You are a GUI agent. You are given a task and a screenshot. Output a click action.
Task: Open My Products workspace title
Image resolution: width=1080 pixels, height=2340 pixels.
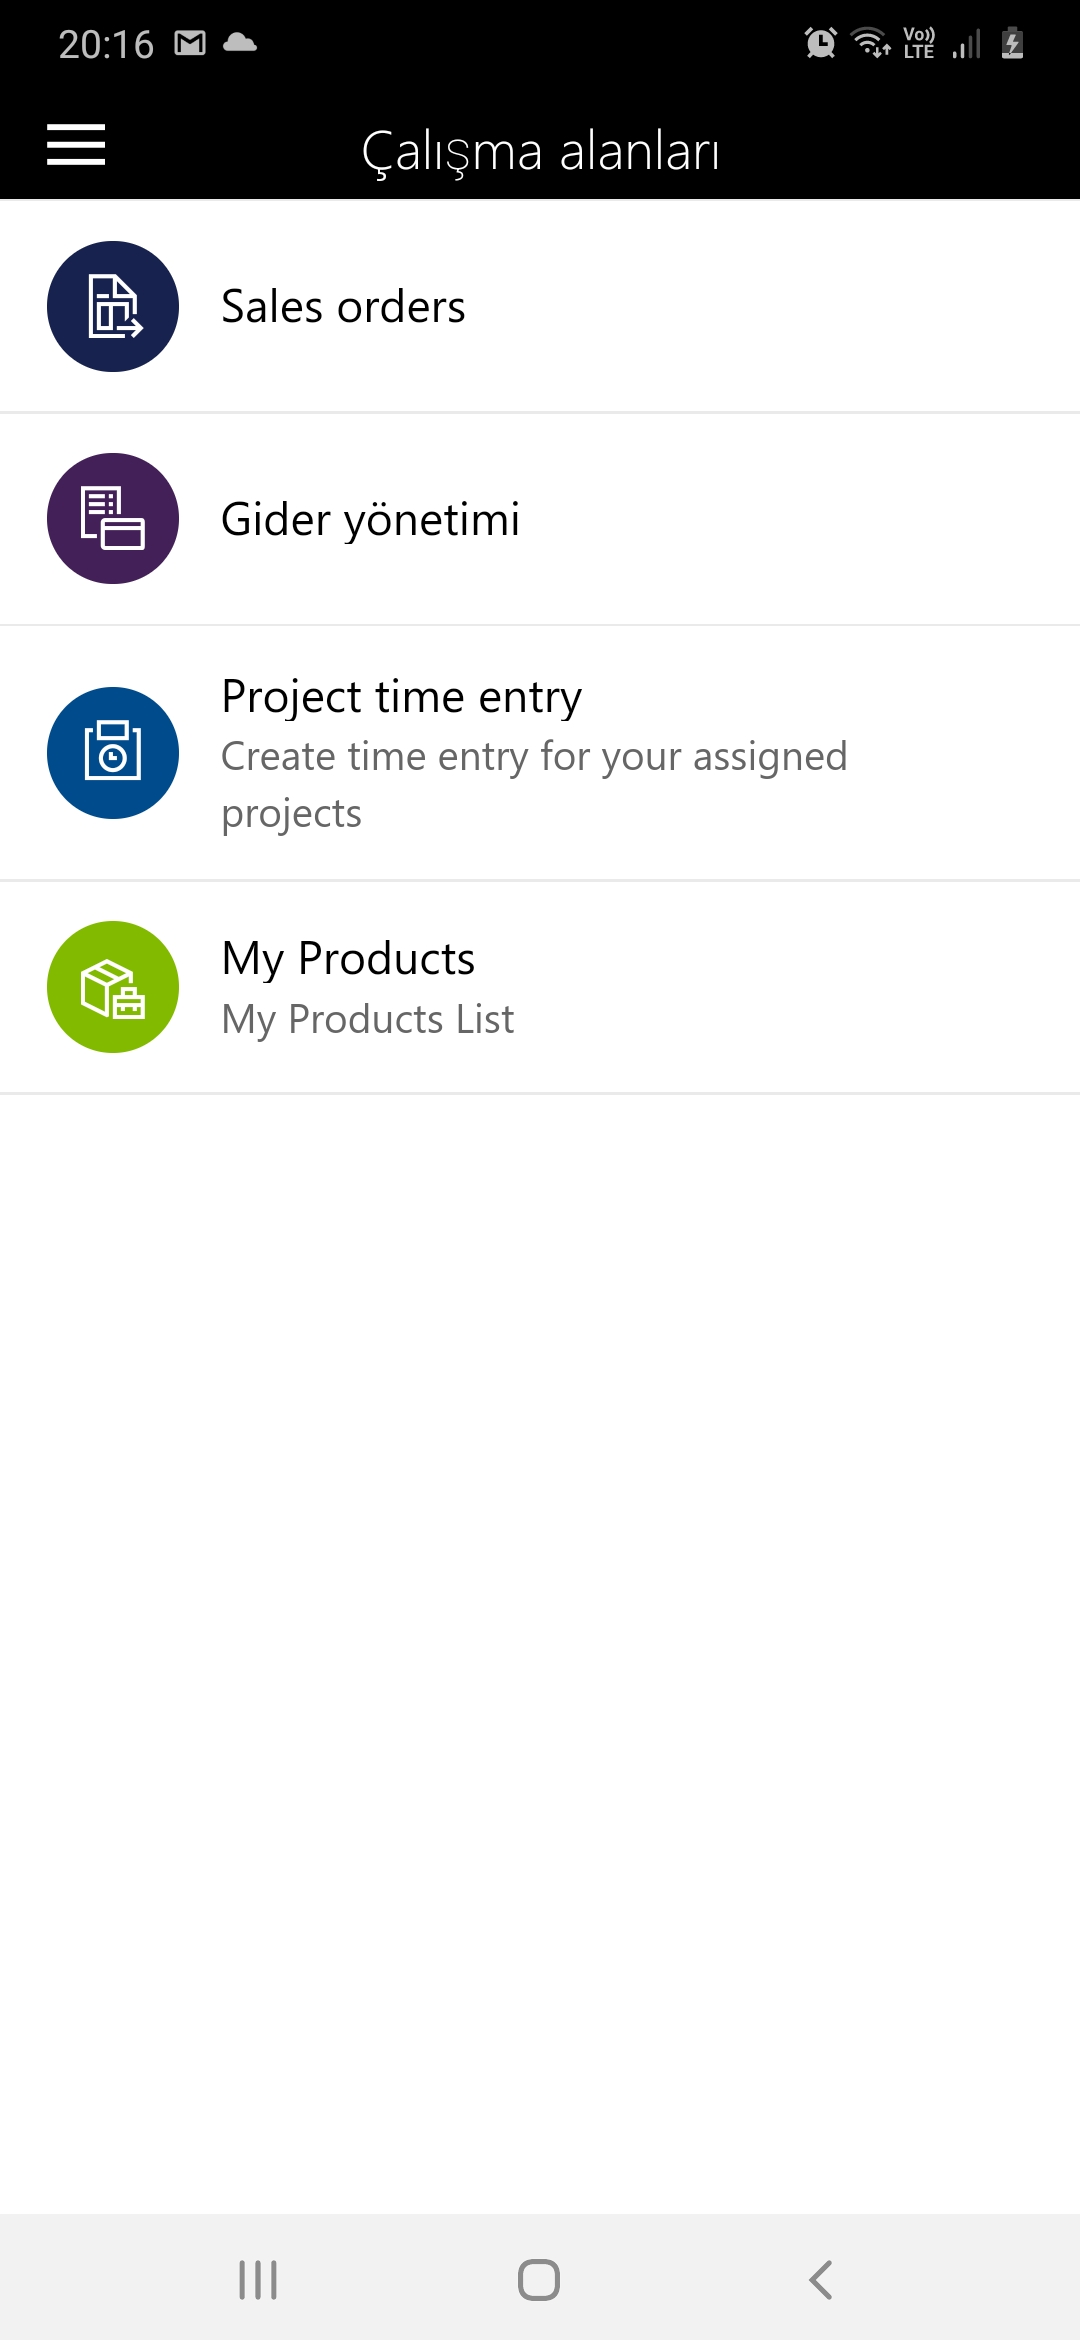tap(348, 959)
